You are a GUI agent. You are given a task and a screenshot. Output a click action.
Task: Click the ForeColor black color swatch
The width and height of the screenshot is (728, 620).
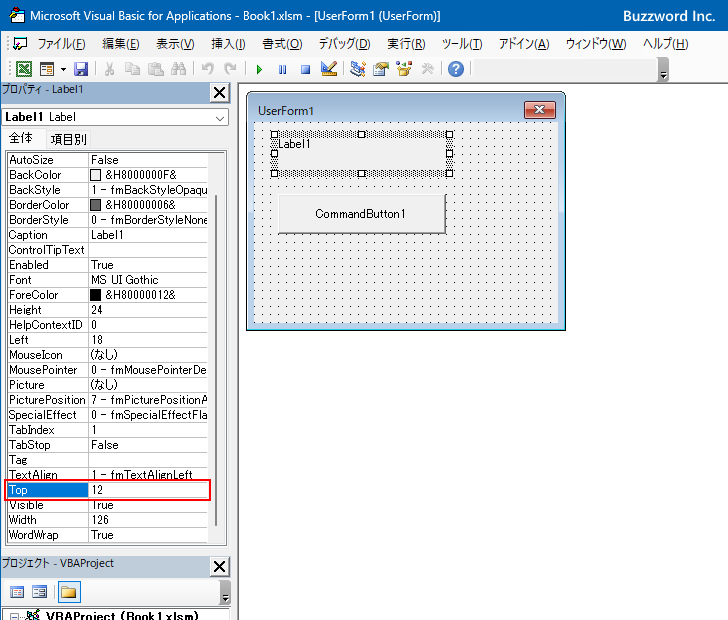tap(95, 295)
